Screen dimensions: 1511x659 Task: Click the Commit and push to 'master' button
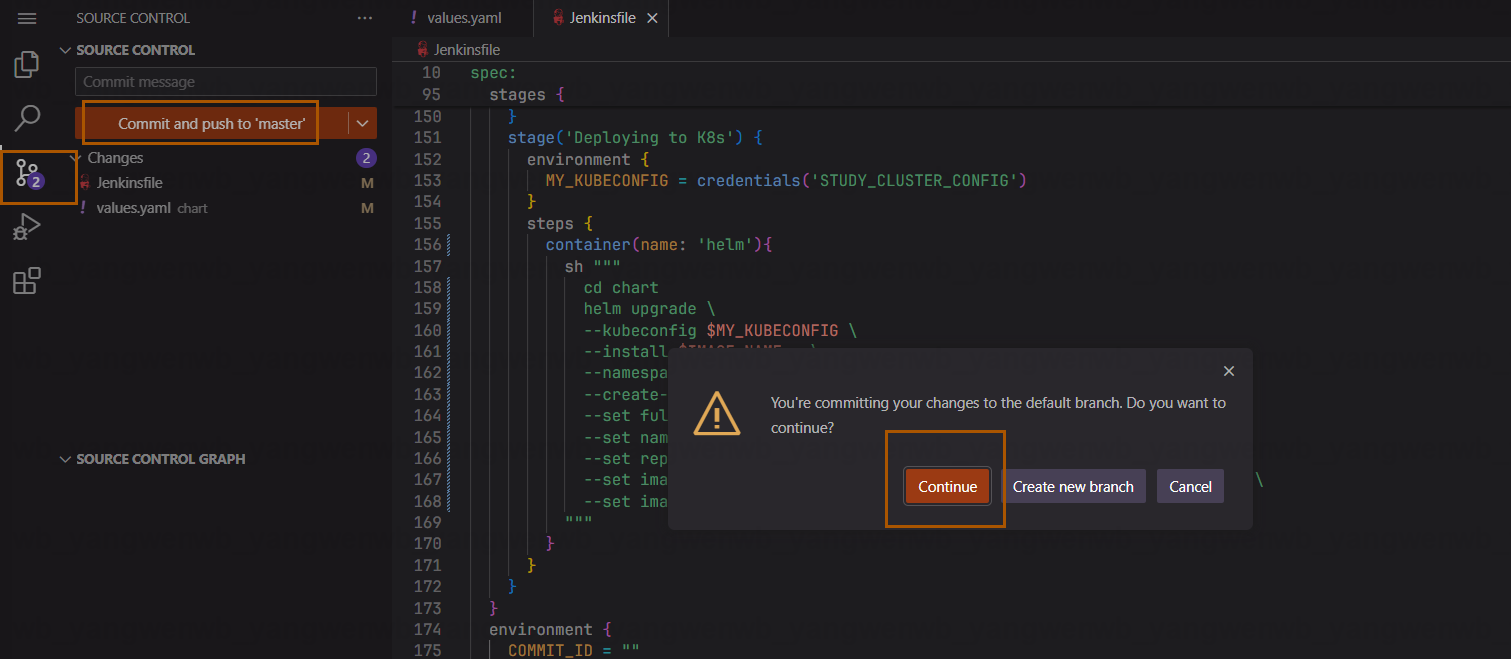tap(211, 123)
